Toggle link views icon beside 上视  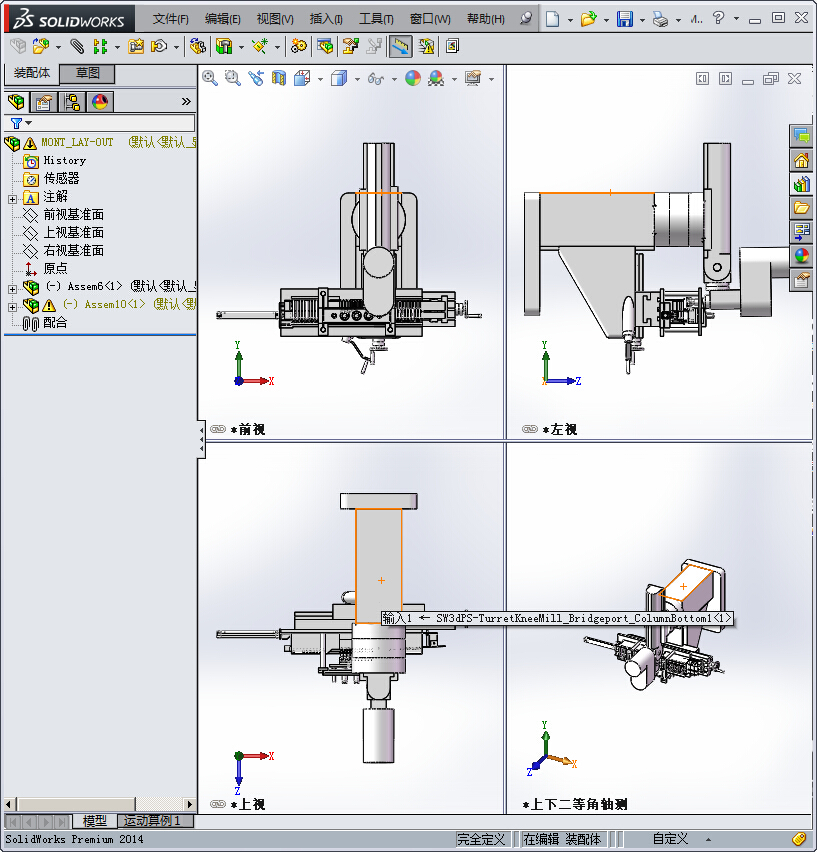218,804
